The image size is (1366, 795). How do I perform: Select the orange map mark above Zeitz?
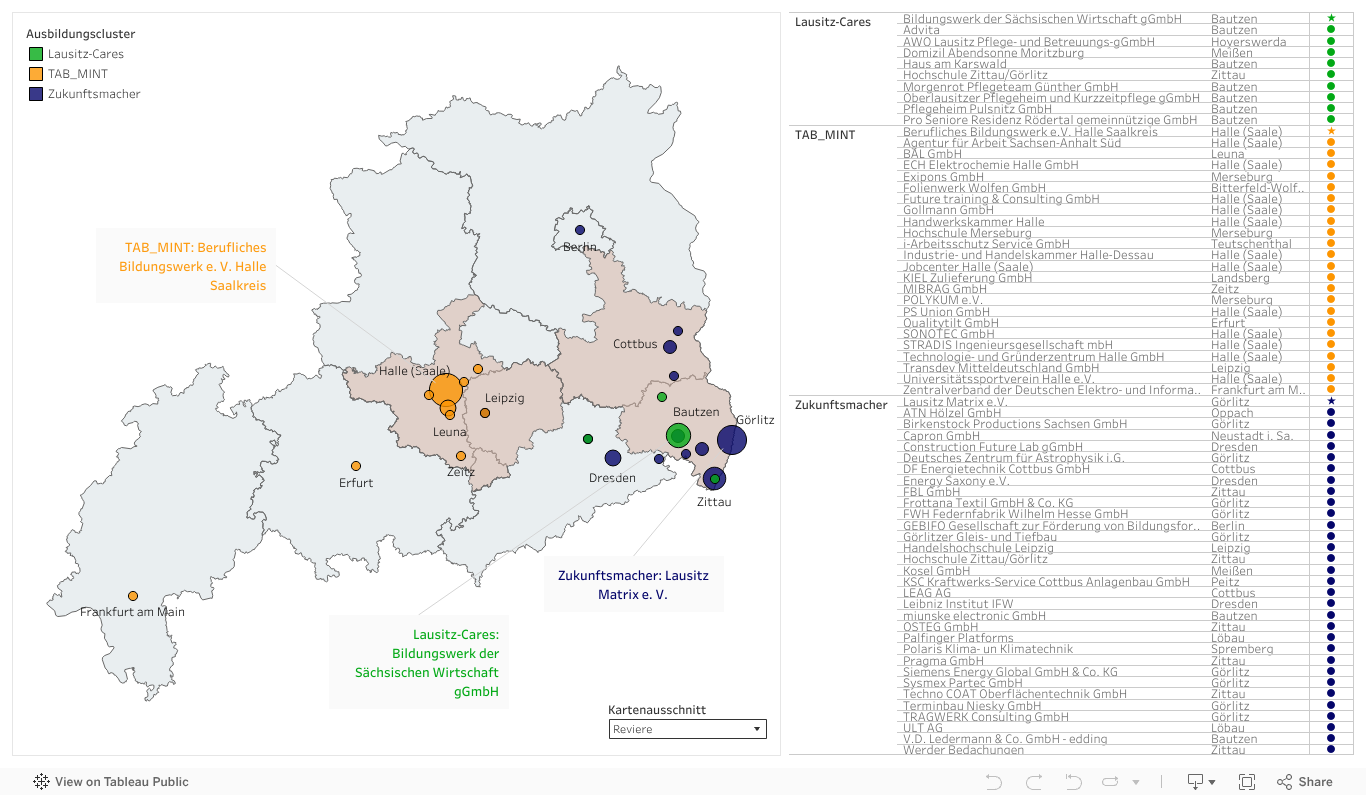tap(461, 456)
